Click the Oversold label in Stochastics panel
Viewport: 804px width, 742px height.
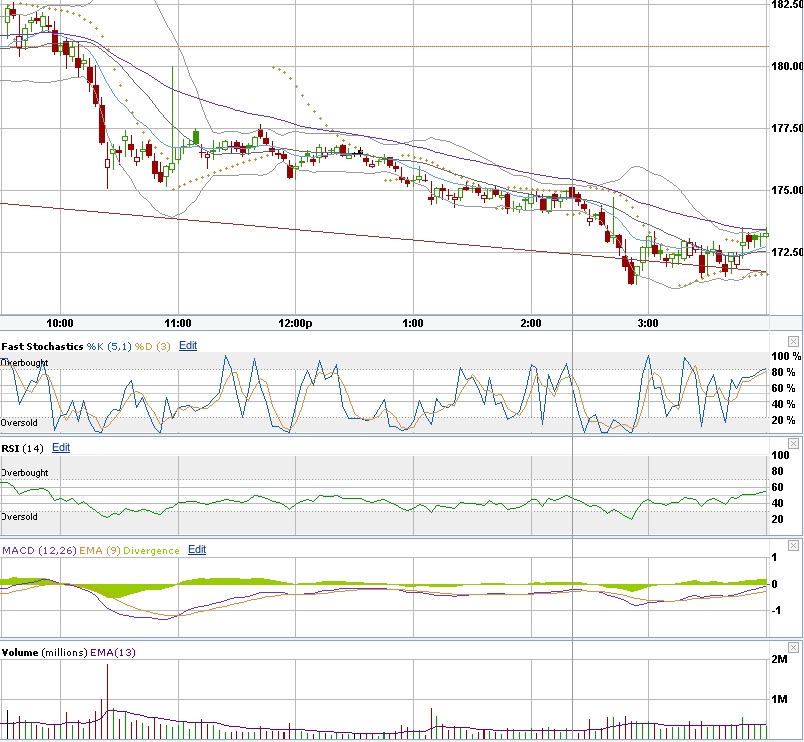point(19,423)
